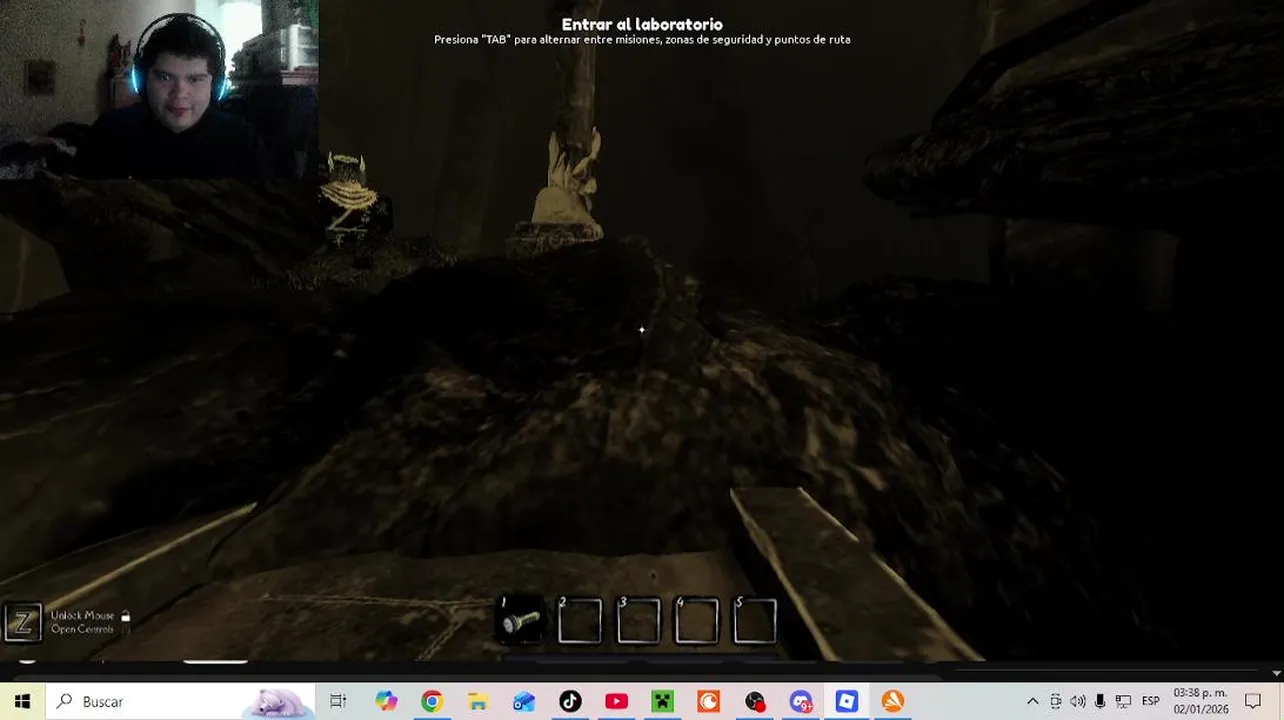The width and height of the screenshot is (1284, 720).
Task: Click the Meet Now tray icon
Action: (1055, 701)
